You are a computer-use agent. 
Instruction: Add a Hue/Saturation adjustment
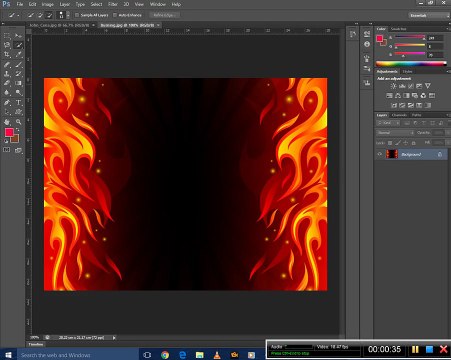[389, 96]
